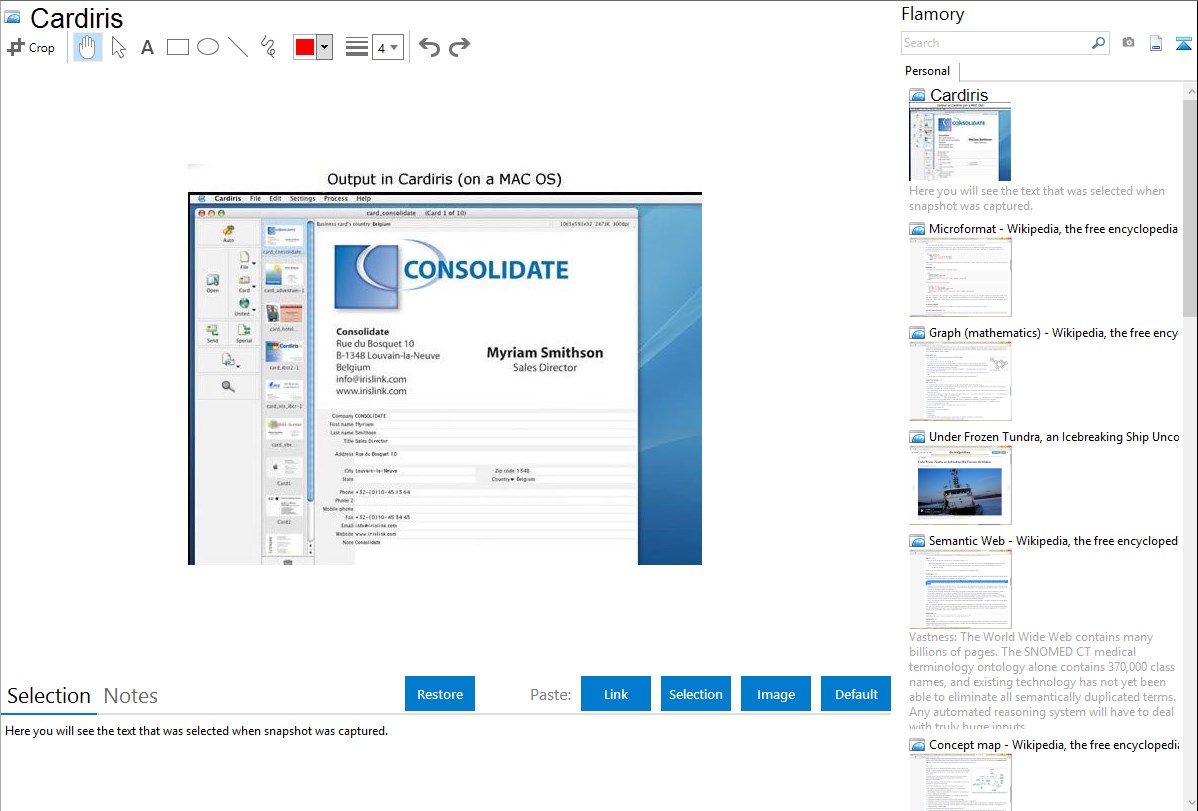Switch to the Selection tab
Screen dimensions: 1198x811
tap(49, 696)
